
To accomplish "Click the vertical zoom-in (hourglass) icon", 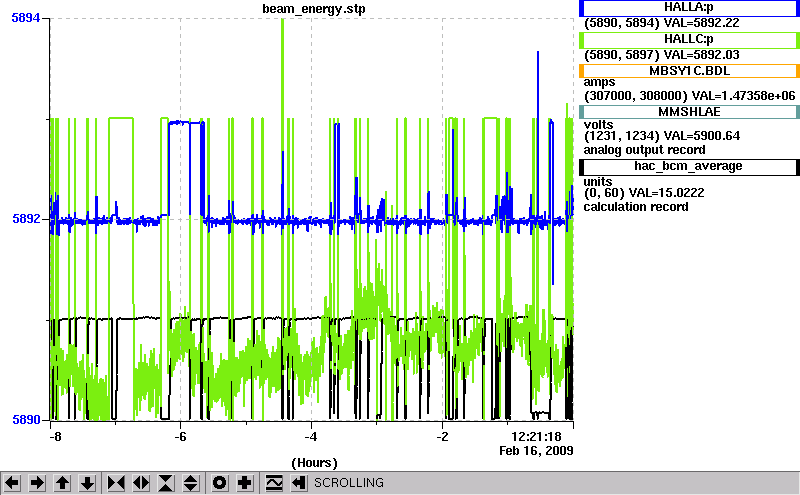I will 166,483.
